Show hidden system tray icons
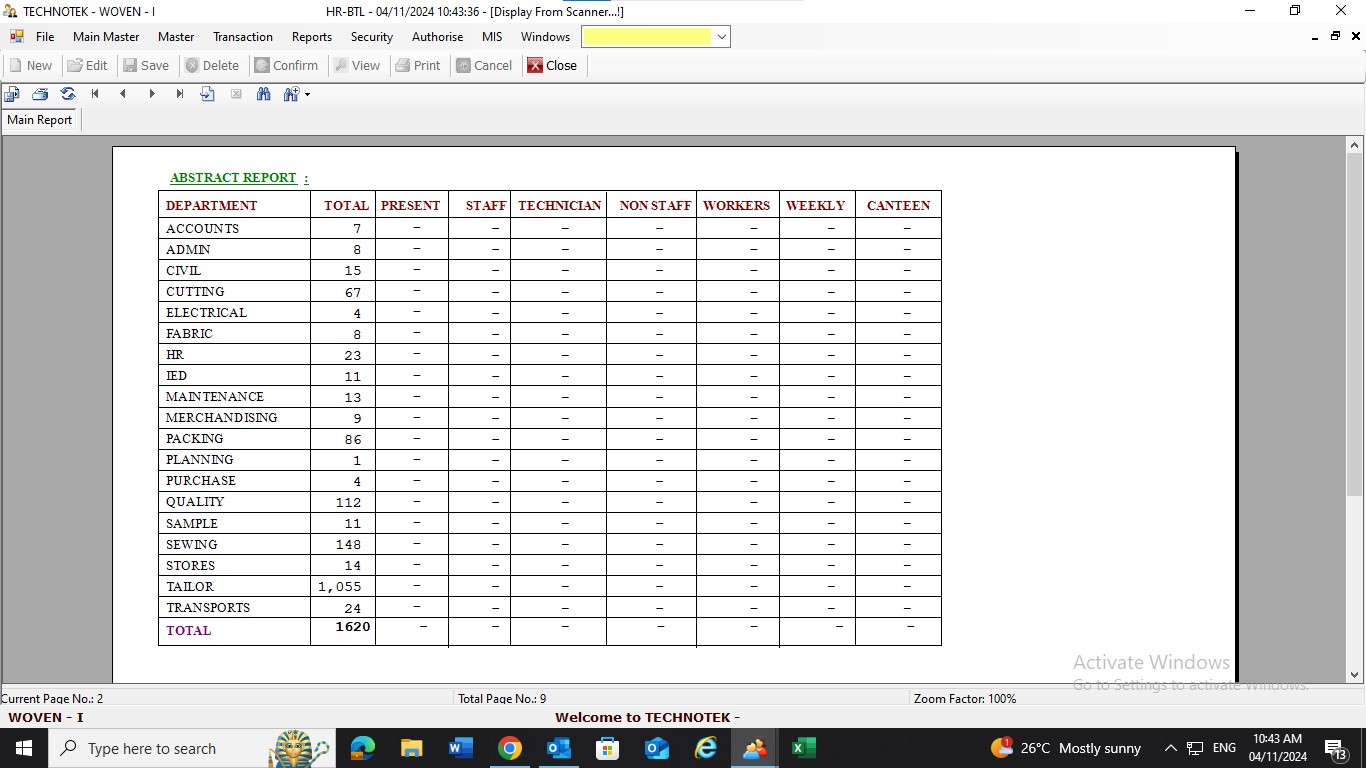This screenshot has height=768, width=1366. [1170, 748]
